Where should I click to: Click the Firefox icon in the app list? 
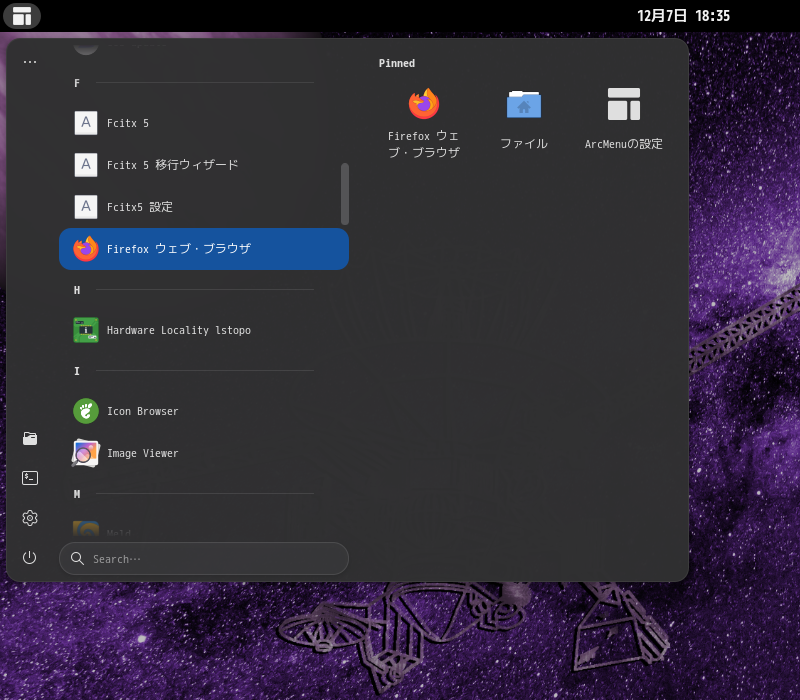(86, 248)
